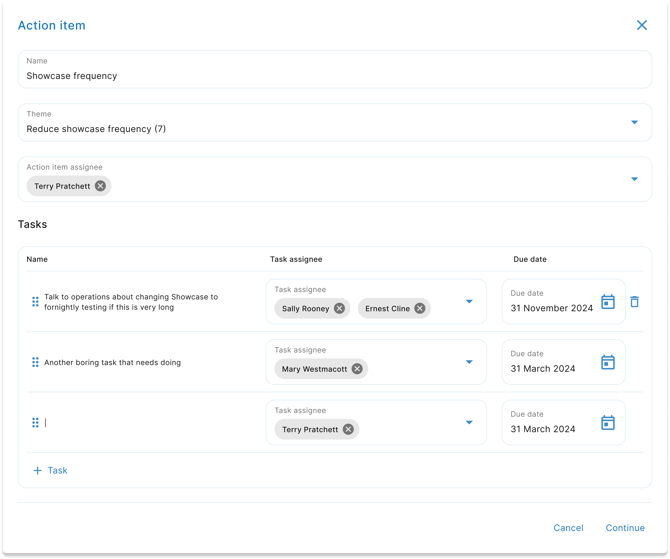
Task: Grab the drag handle of the first task
Action: (35, 302)
